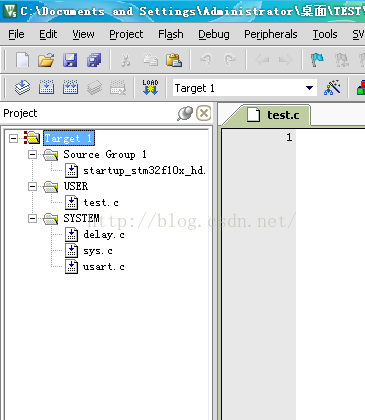
Task: Open the Target 1 dropdown list
Action: click(309, 88)
